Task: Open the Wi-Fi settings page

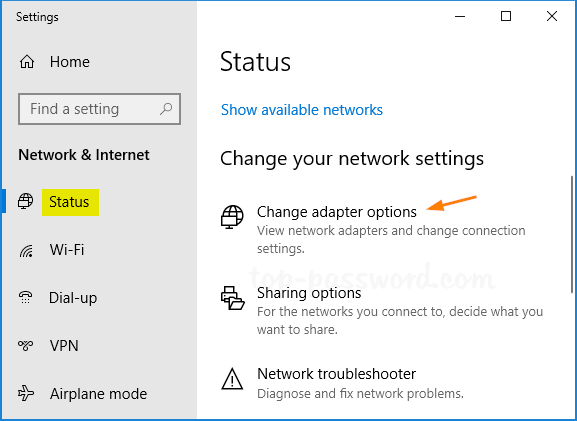Action: [67, 250]
